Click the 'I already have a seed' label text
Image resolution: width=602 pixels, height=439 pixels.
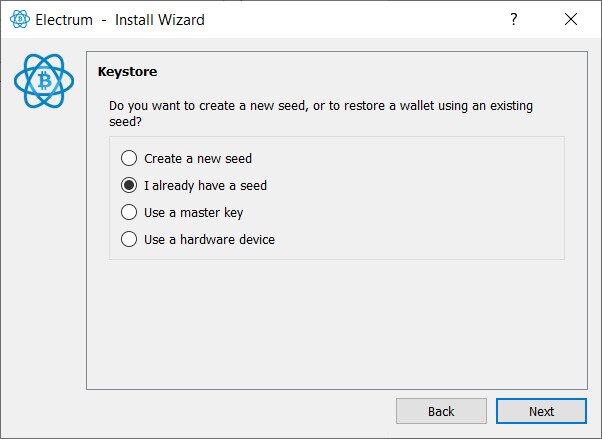tap(205, 185)
